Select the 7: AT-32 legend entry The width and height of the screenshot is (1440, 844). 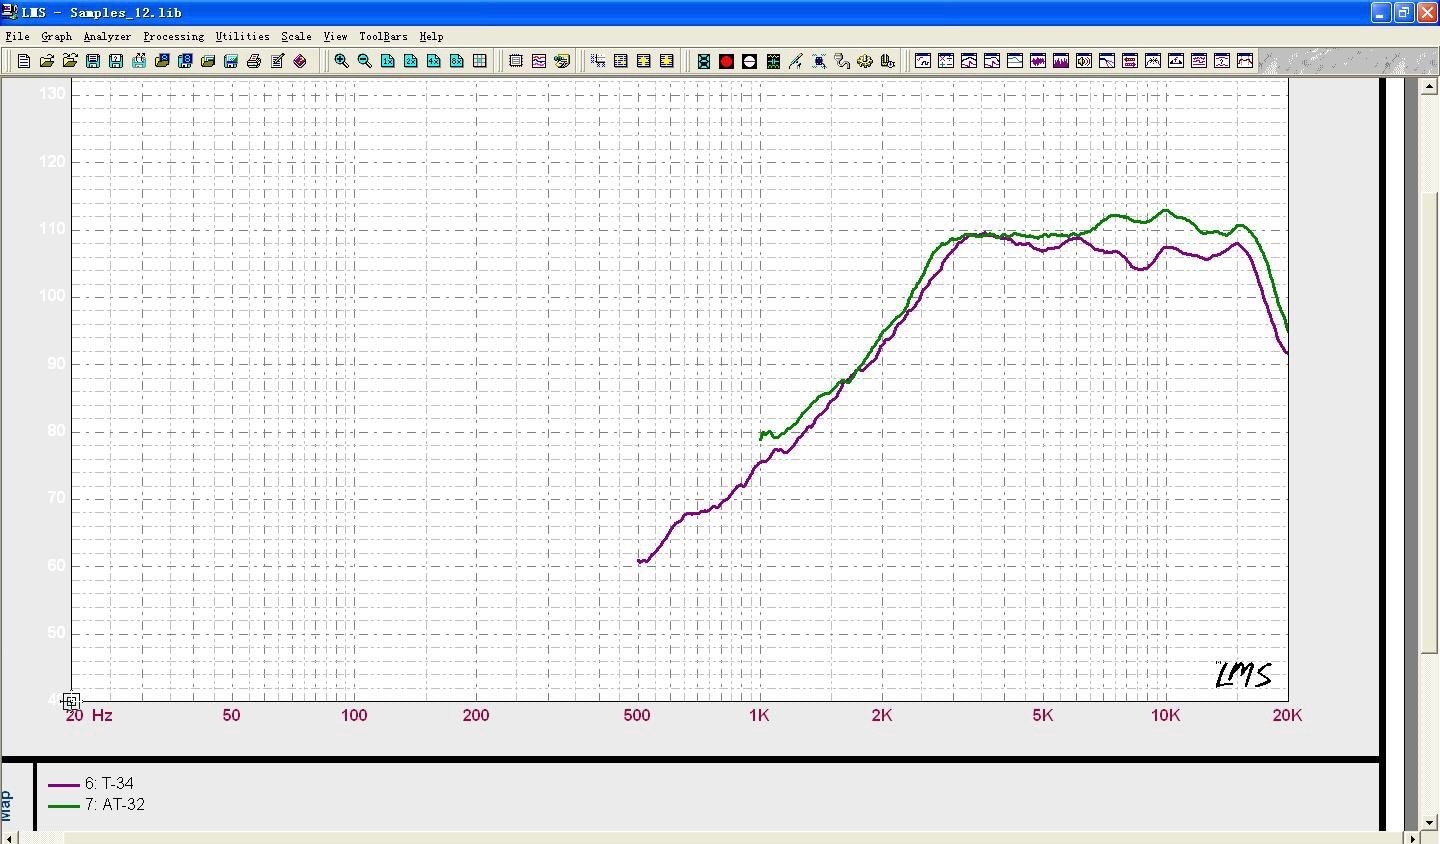[x=114, y=804]
